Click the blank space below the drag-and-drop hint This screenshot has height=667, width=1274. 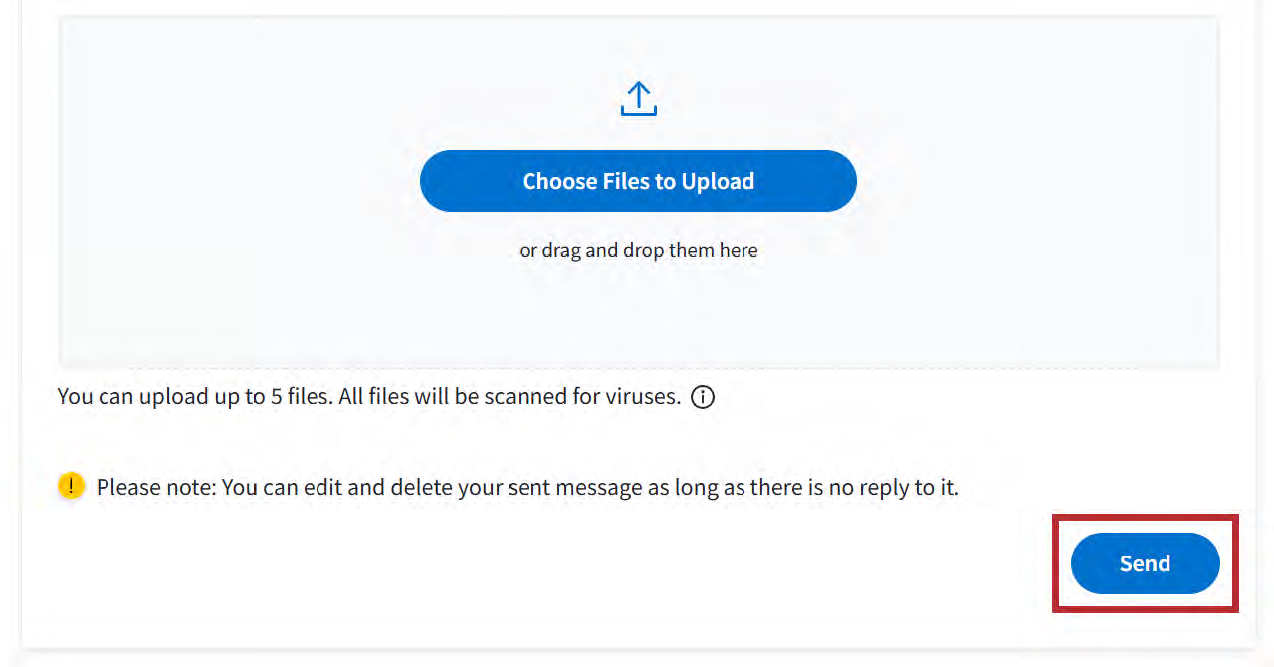tap(638, 315)
